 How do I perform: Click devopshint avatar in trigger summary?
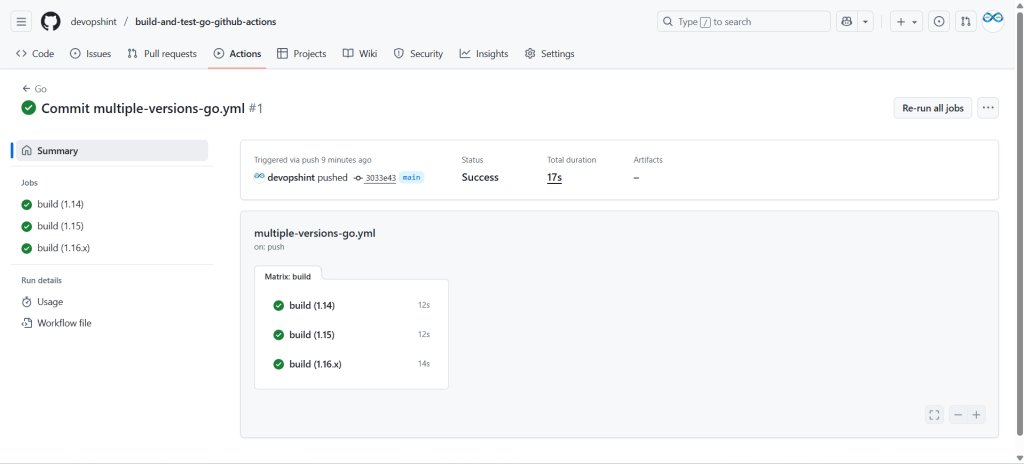click(x=259, y=177)
